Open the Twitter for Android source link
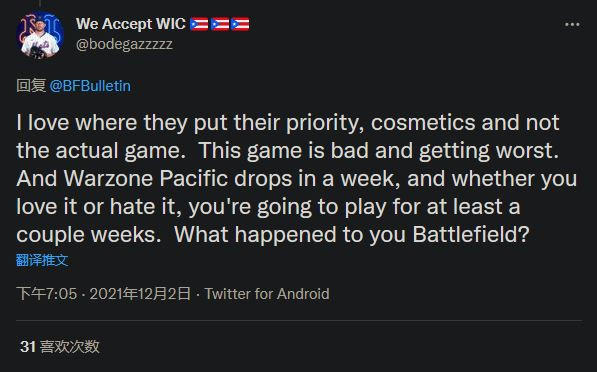597x372 pixels. [x=267, y=294]
